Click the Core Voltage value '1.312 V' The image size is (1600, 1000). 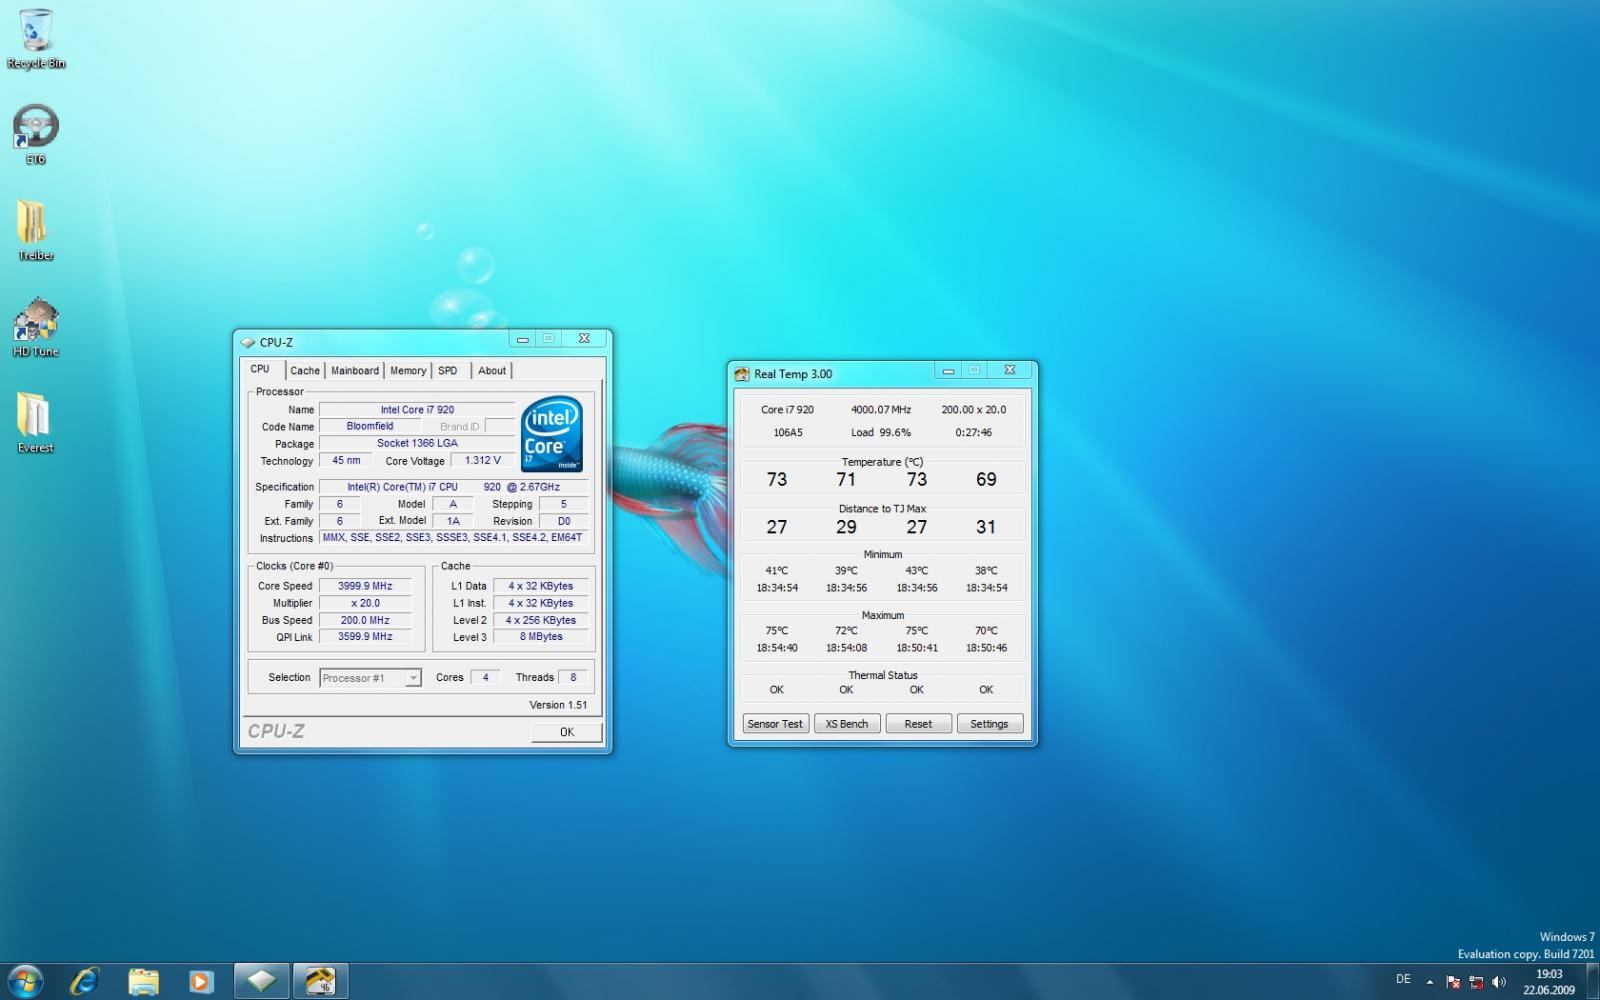click(483, 461)
